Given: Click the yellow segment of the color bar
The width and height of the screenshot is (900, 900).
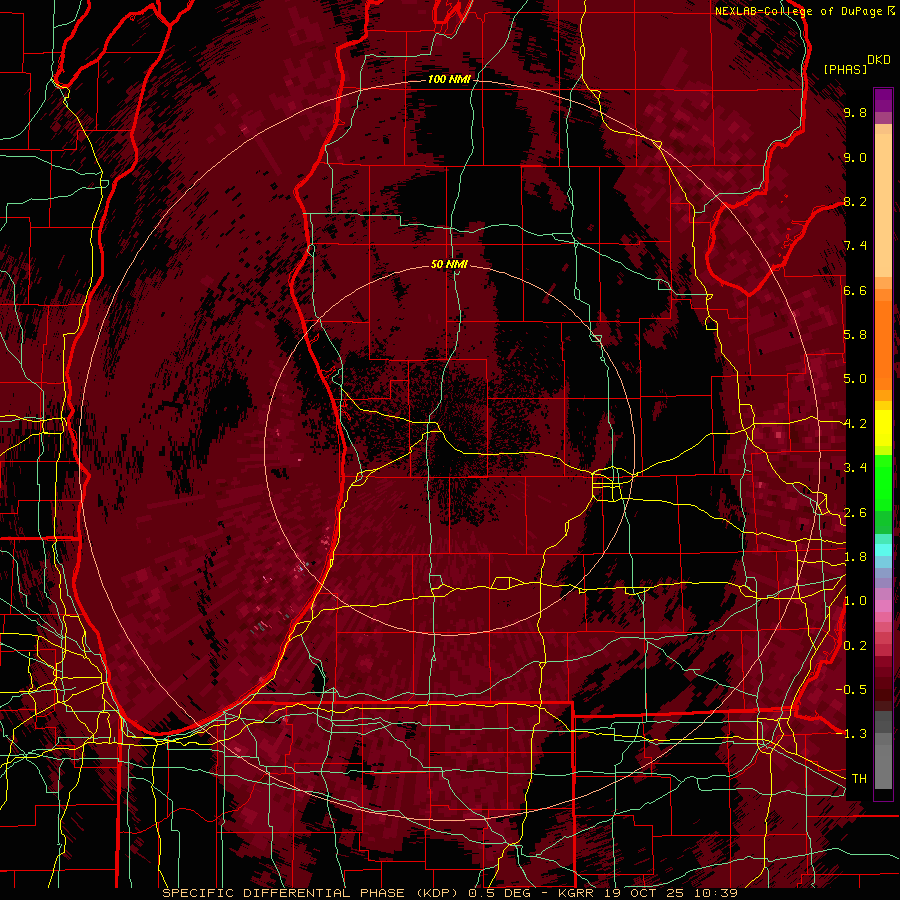Looking at the screenshot, I should [883, 428].
